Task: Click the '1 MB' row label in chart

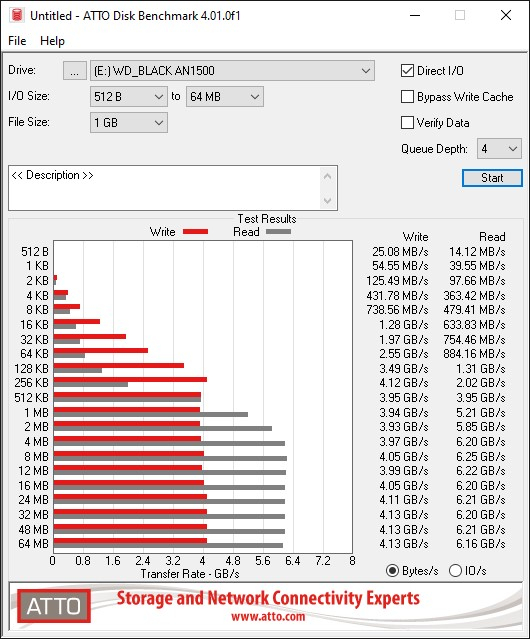Action: coord(36,412)
